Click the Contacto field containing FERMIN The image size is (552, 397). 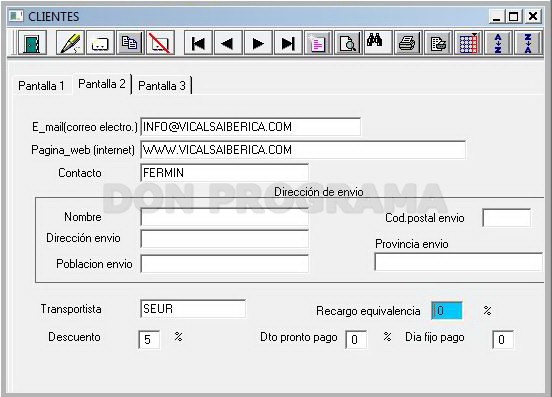pyautogui.click(x=225, y=173)
